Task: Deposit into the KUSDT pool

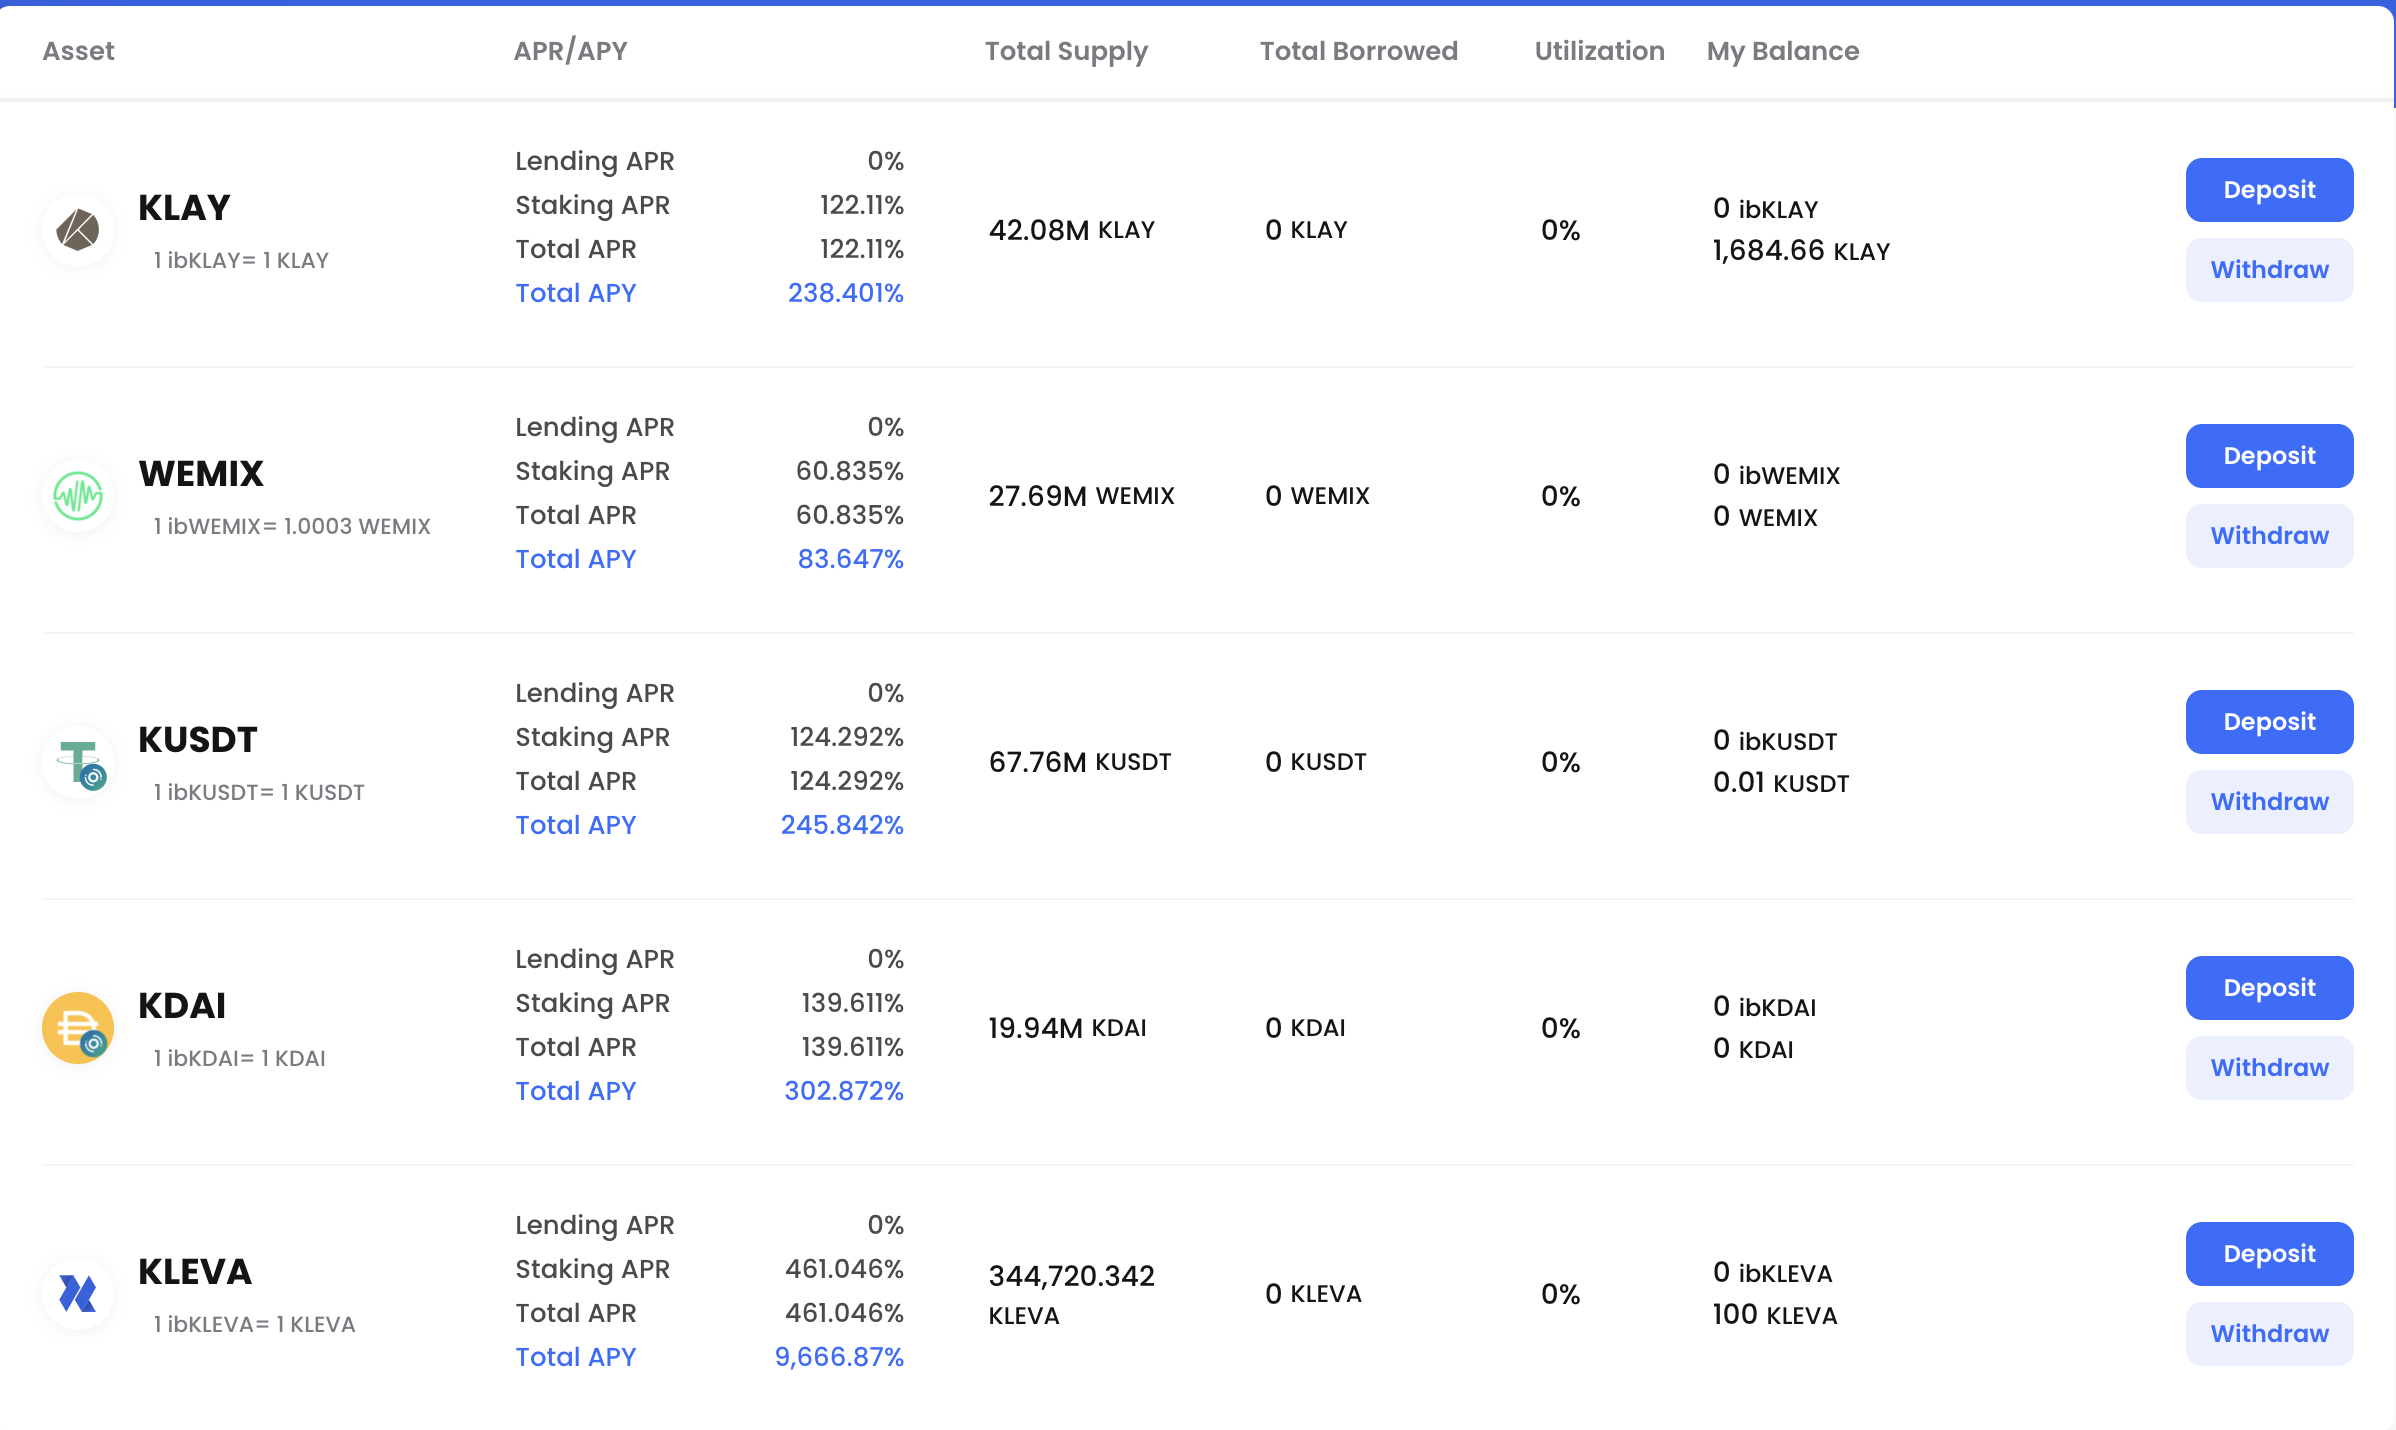Action: pos(2269,722)
